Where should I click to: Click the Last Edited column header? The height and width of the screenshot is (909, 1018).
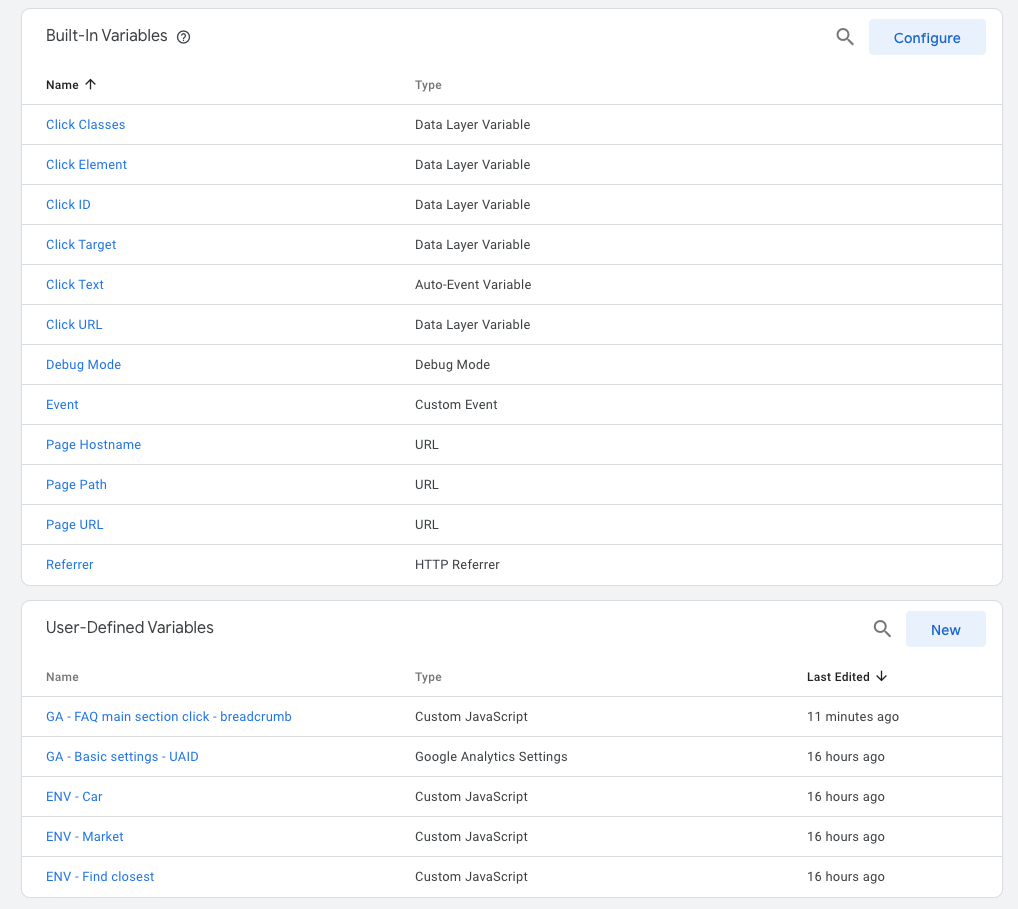click(x=838, y=677)
